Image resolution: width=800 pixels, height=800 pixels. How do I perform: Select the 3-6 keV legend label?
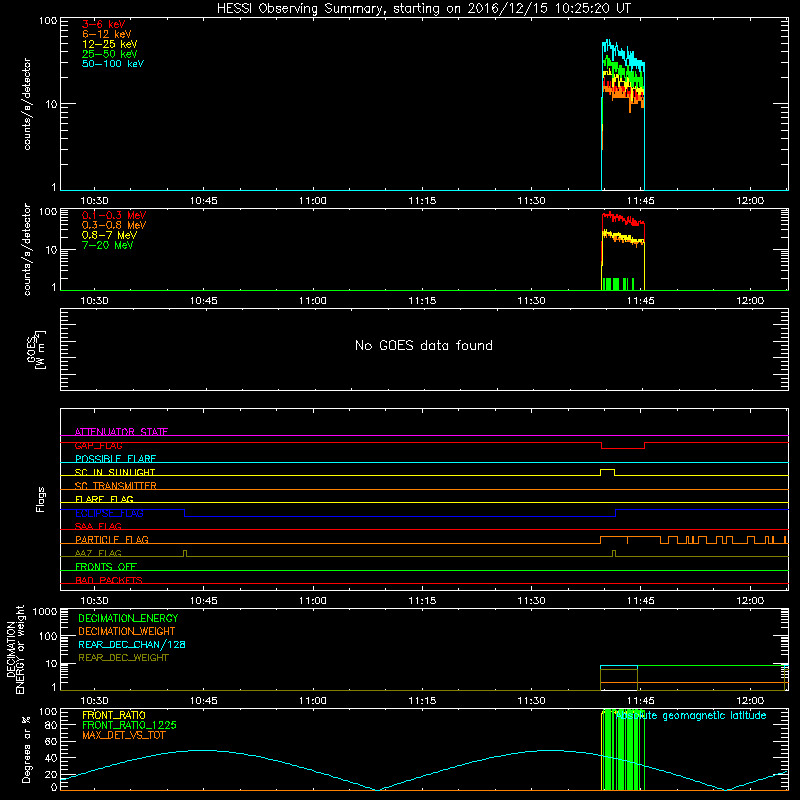click(103, 24)
